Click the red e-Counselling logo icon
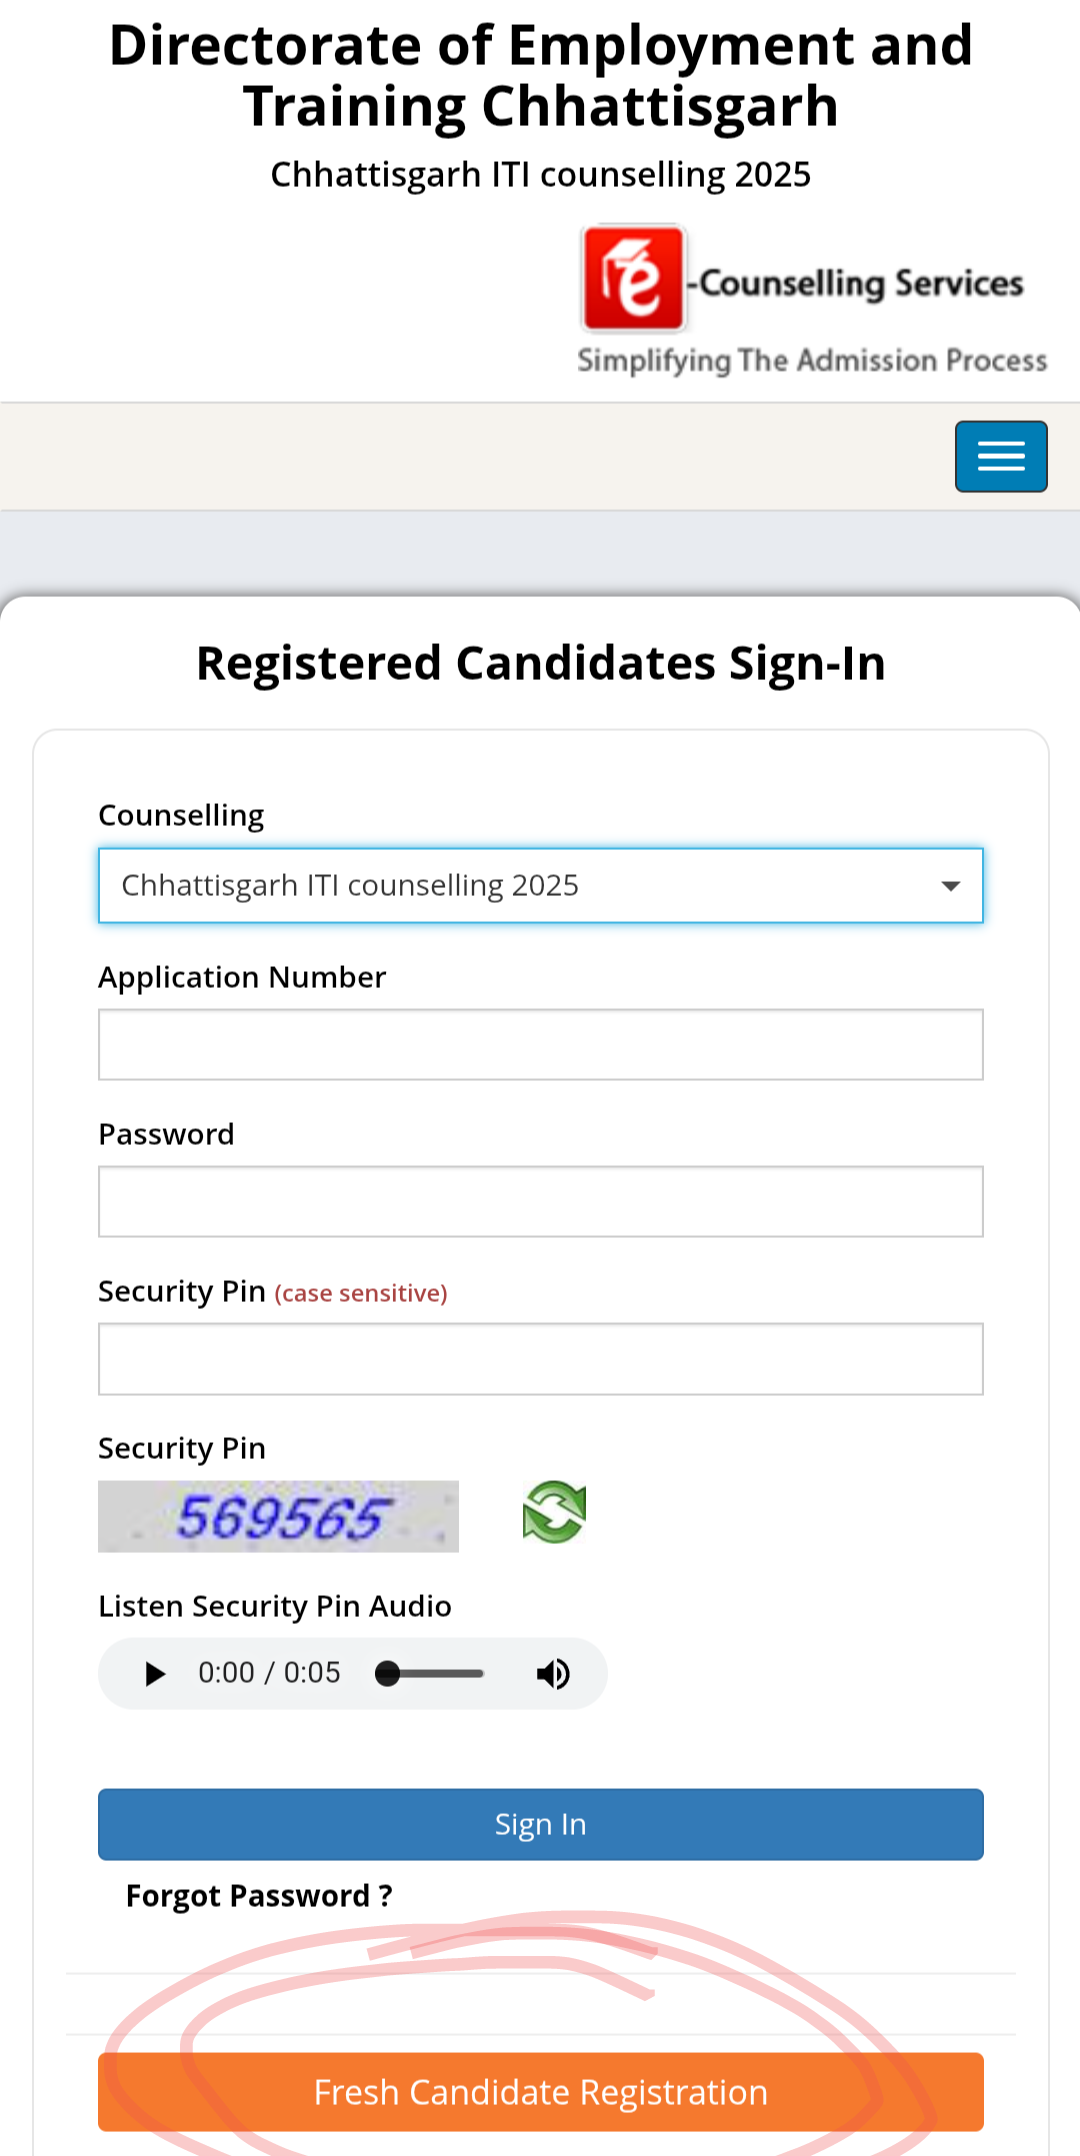Image resolution: width=1080 pixels, height=2156 pixels. (634, 278)
